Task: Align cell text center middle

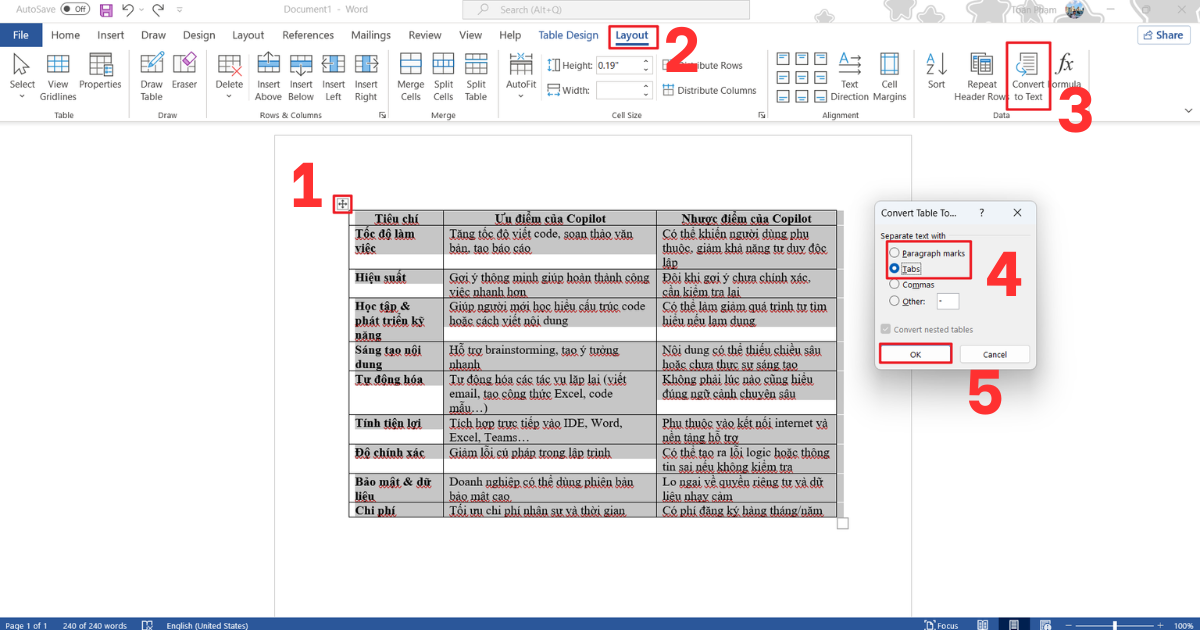Action: pos(802,76)
